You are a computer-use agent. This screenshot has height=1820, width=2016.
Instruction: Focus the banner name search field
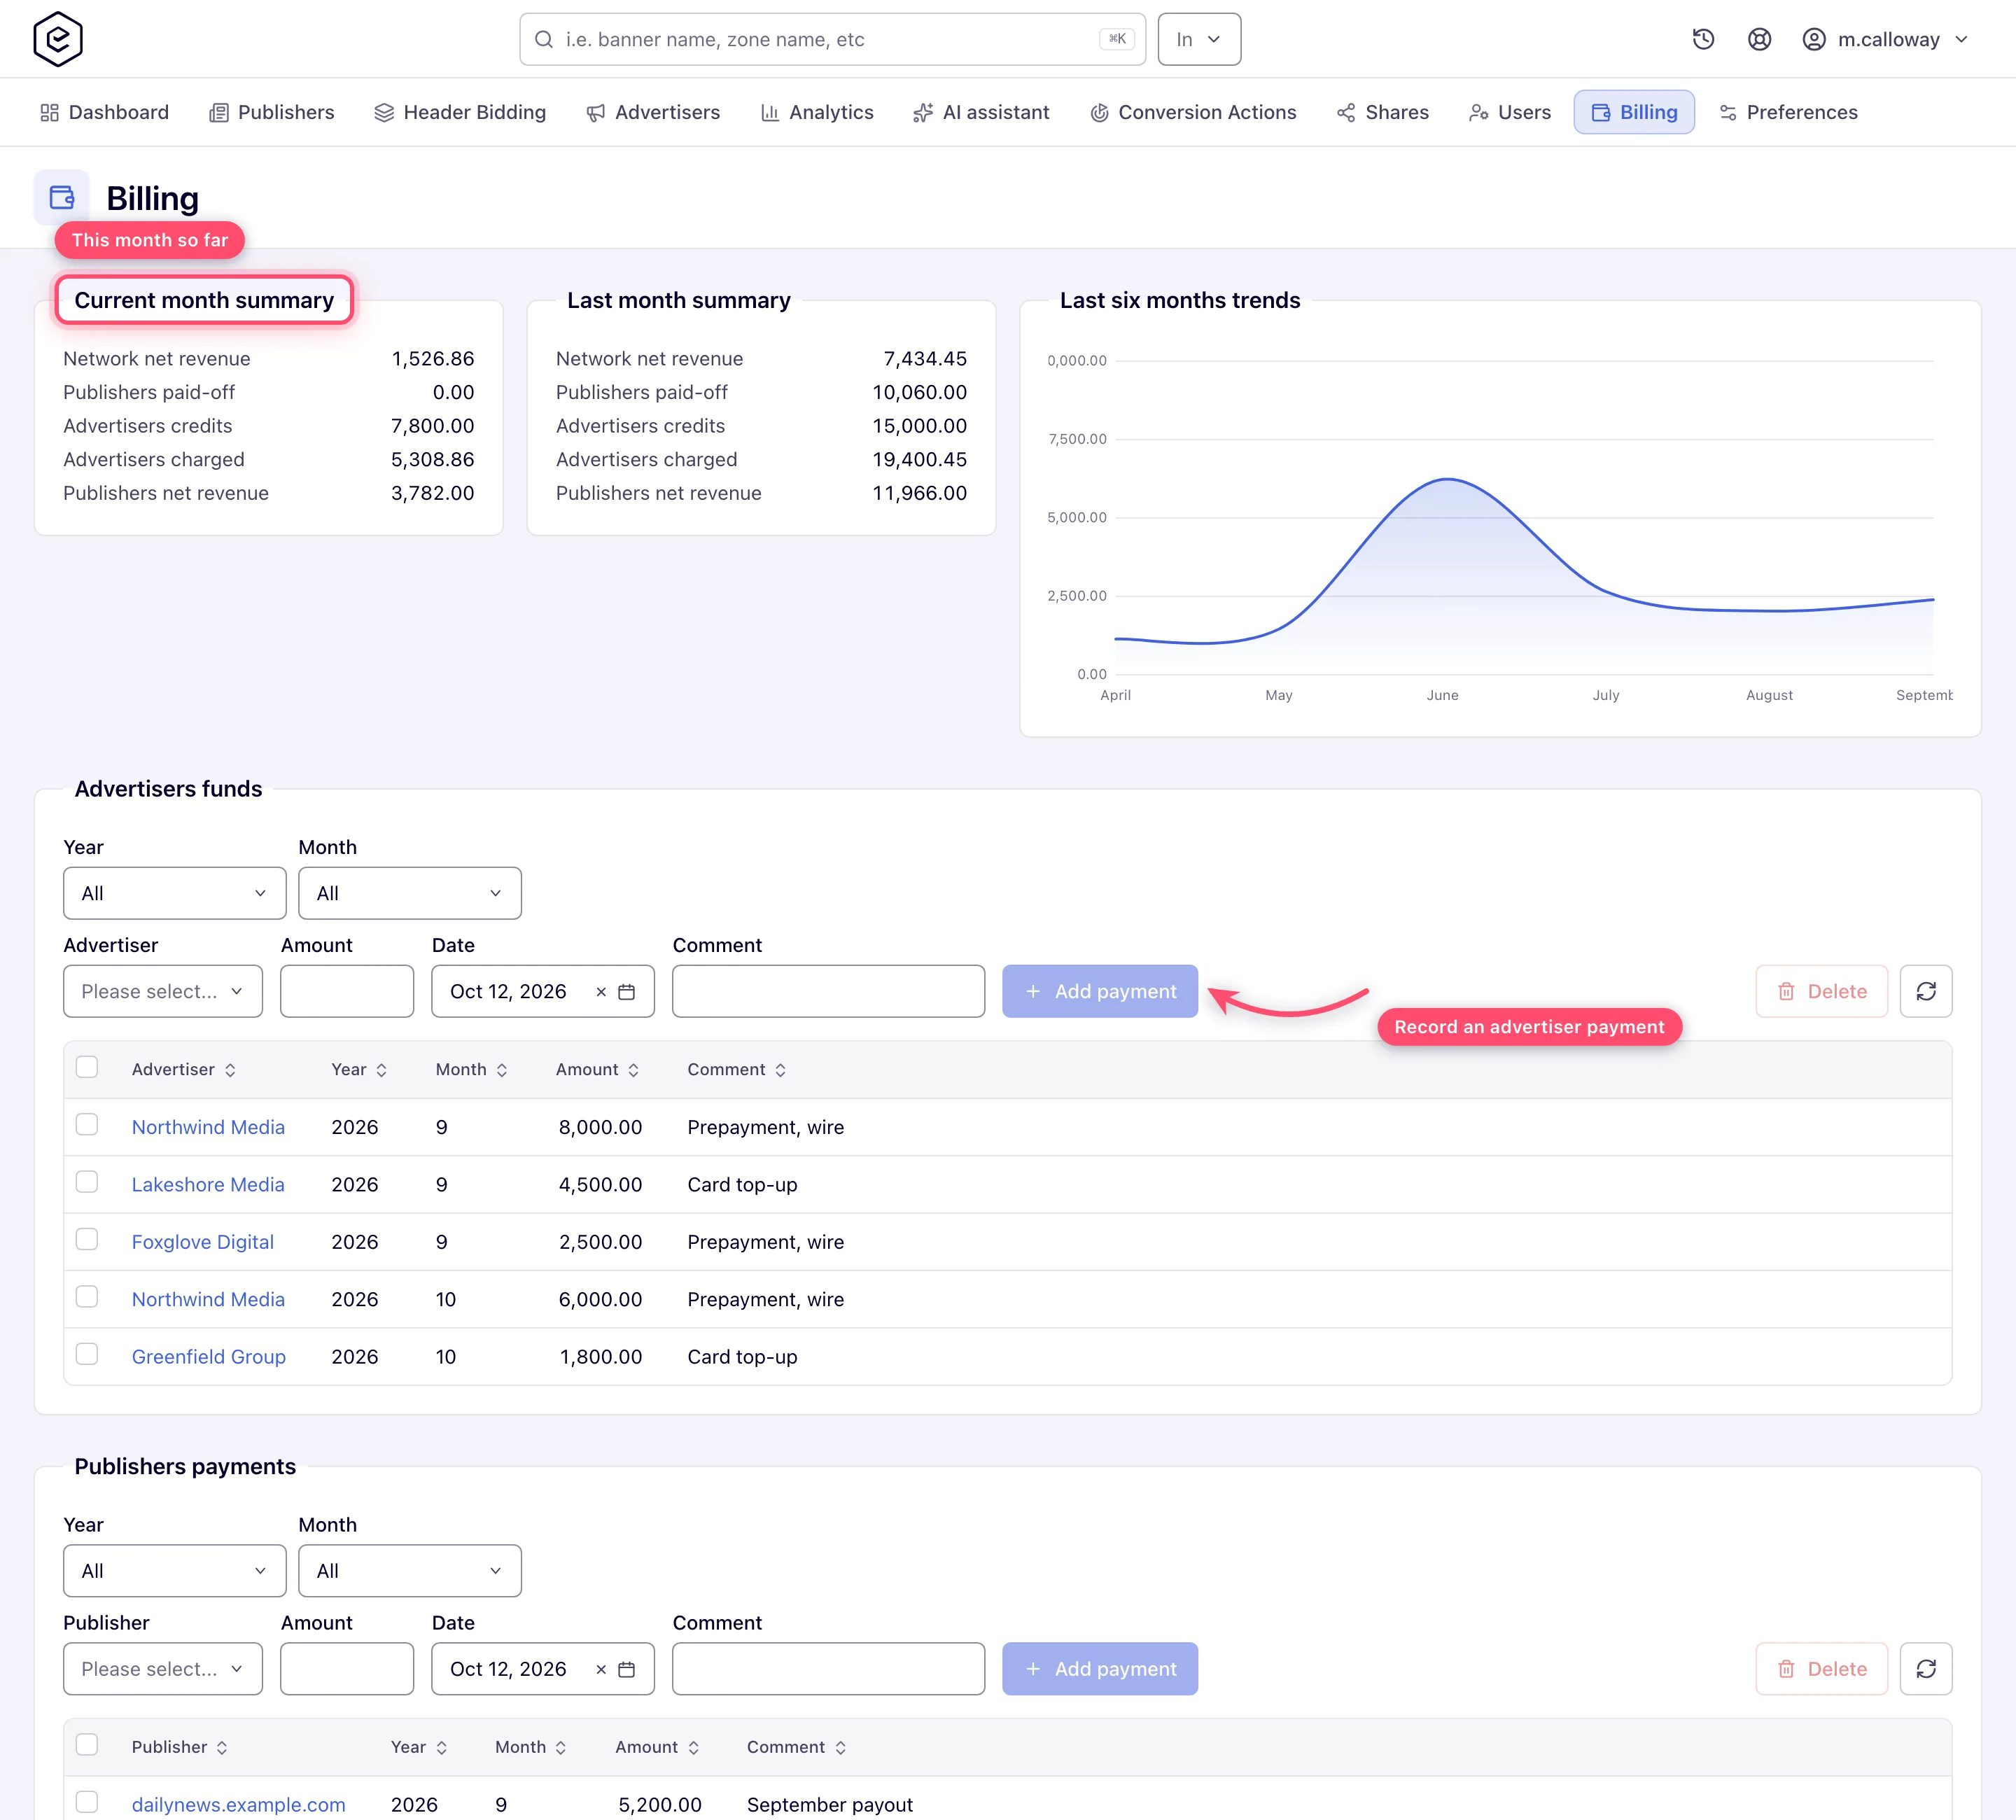click(832, 39)
